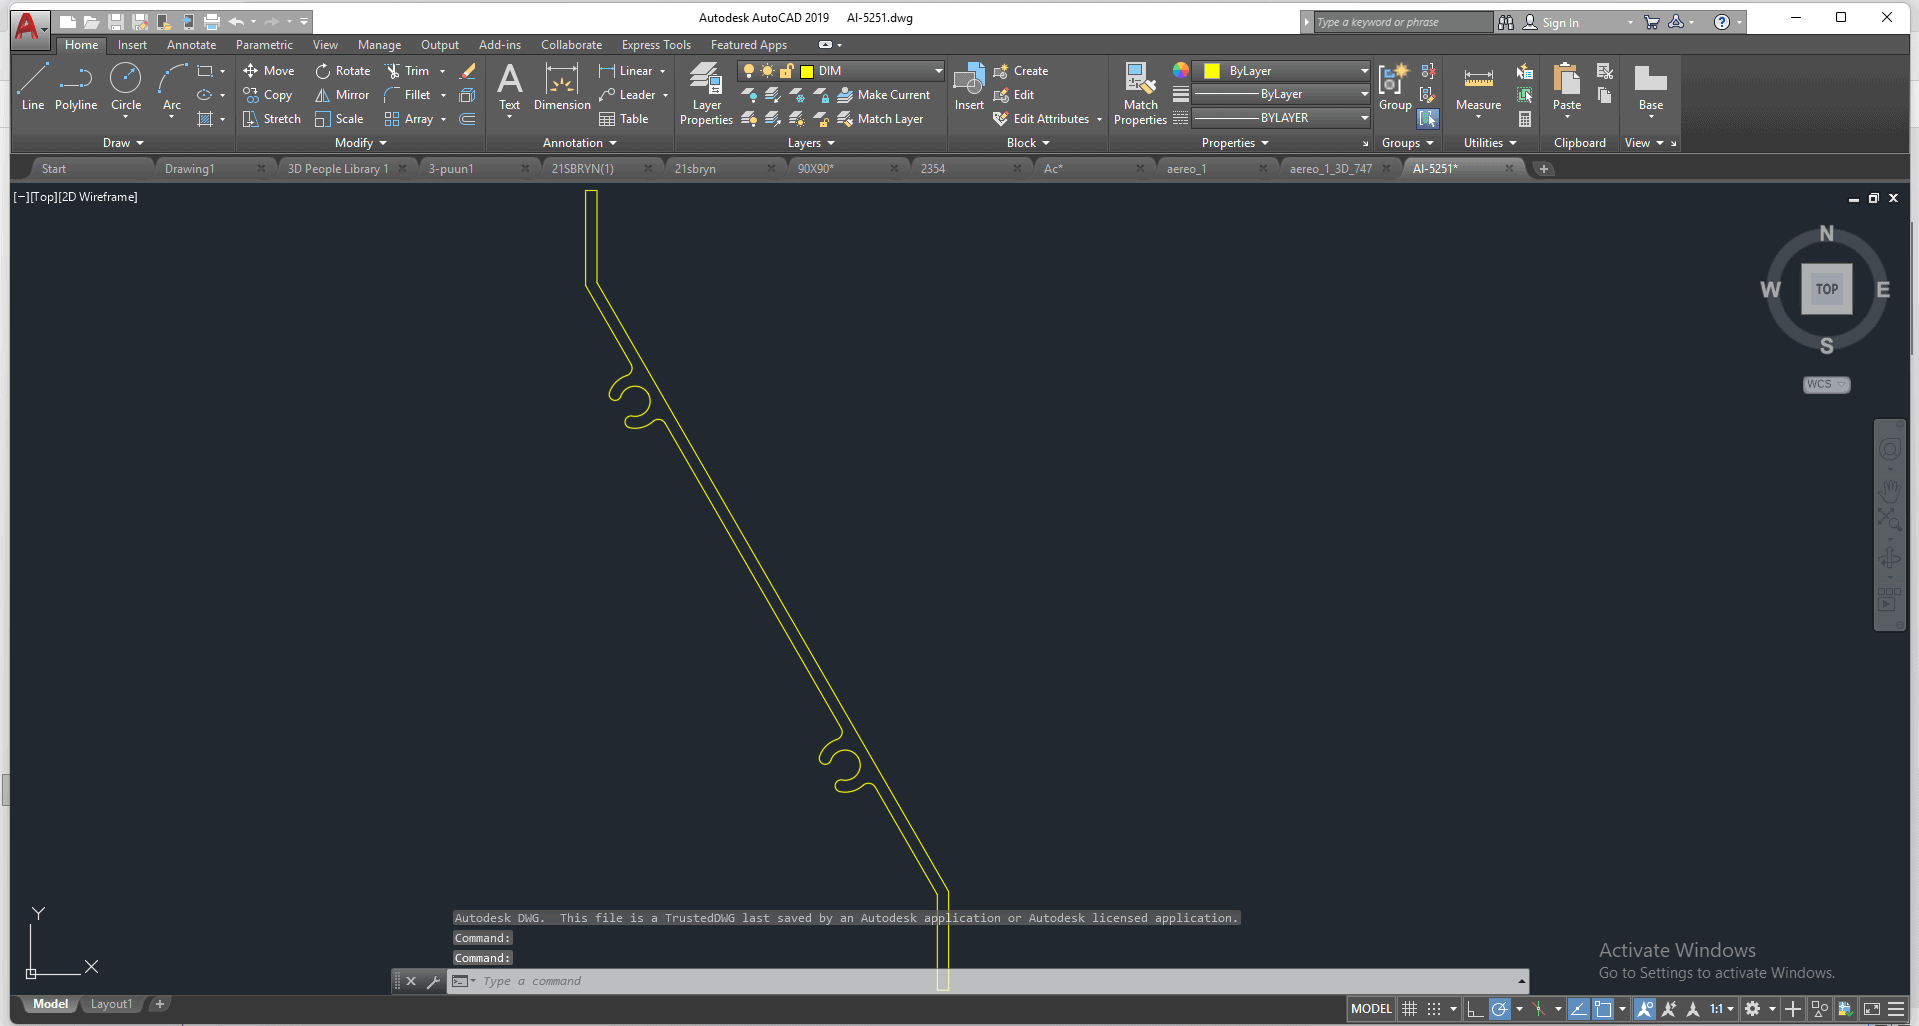Screen dimensions: 1919x1026
Task: Click the Polyline tool
Action: pyautogui.click(x=76, y=87)
